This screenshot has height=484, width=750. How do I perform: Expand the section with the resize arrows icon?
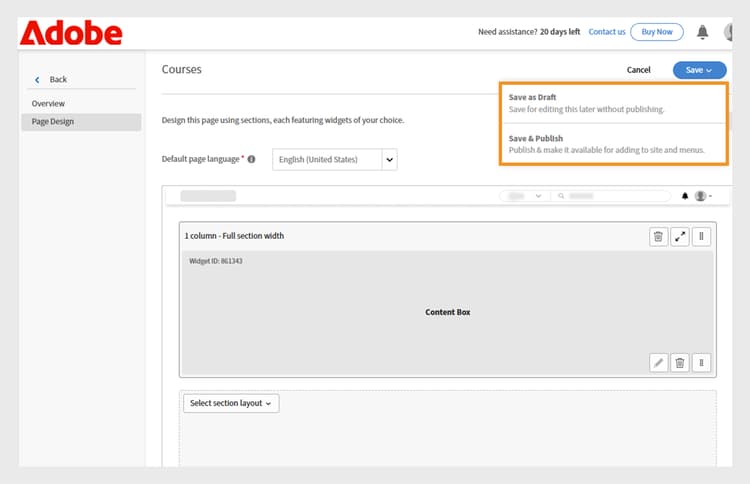click(x=680, y=237)
